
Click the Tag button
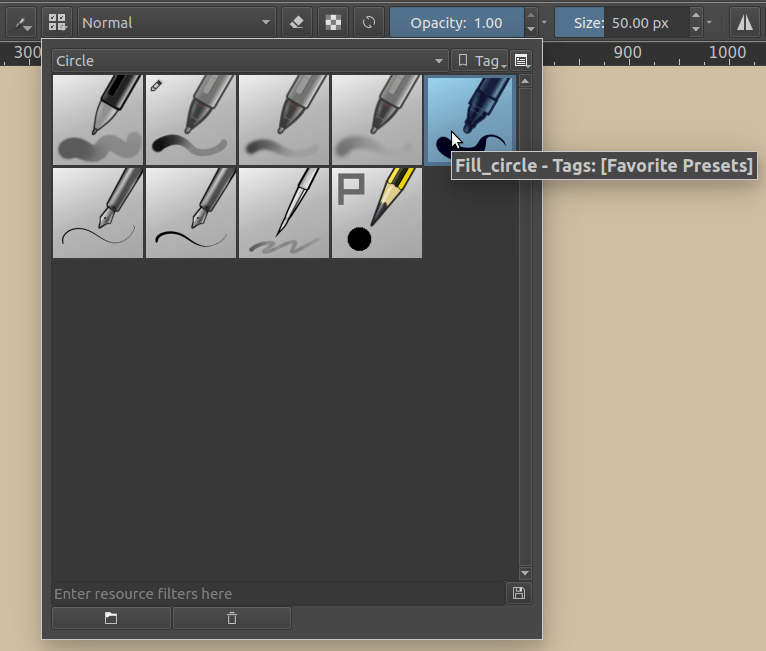click(479, 61)
